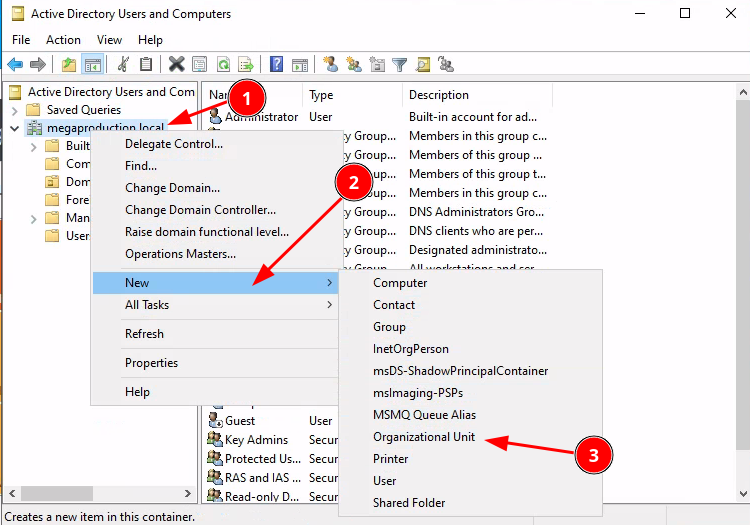
Task: Click the Description column header
Action: 439,95
